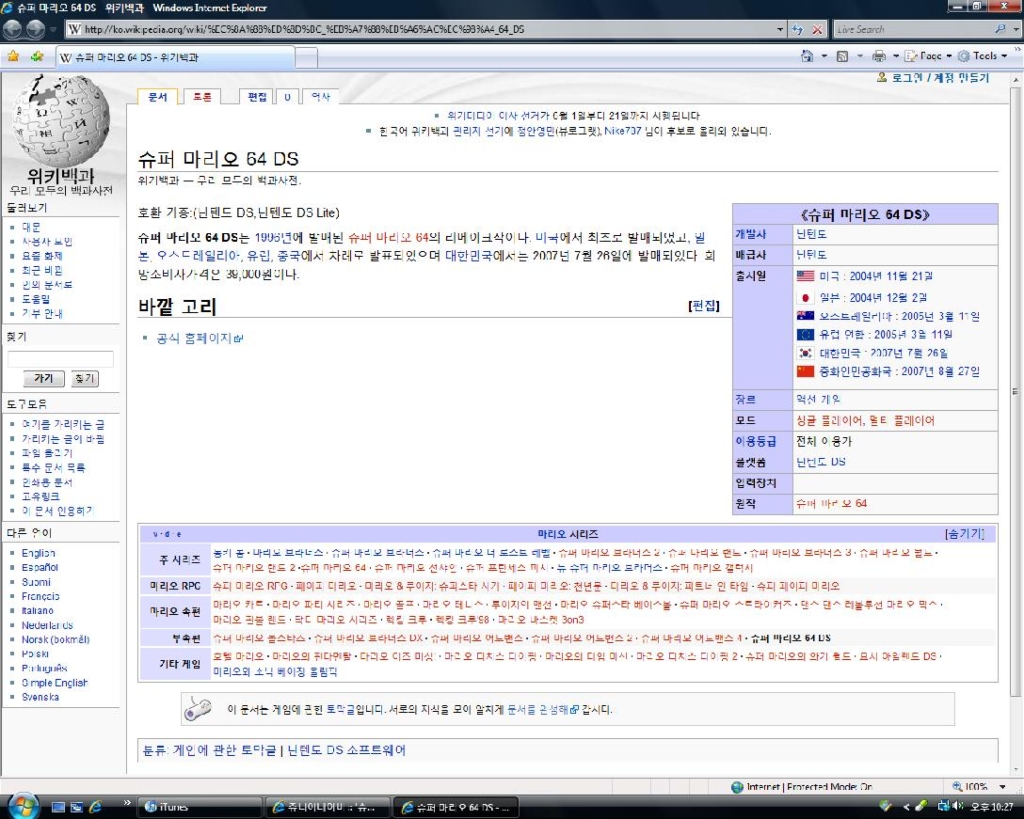Open the 편집 edit tab
The height and width of the screenshot is (819, 1024).
[257, 97]
